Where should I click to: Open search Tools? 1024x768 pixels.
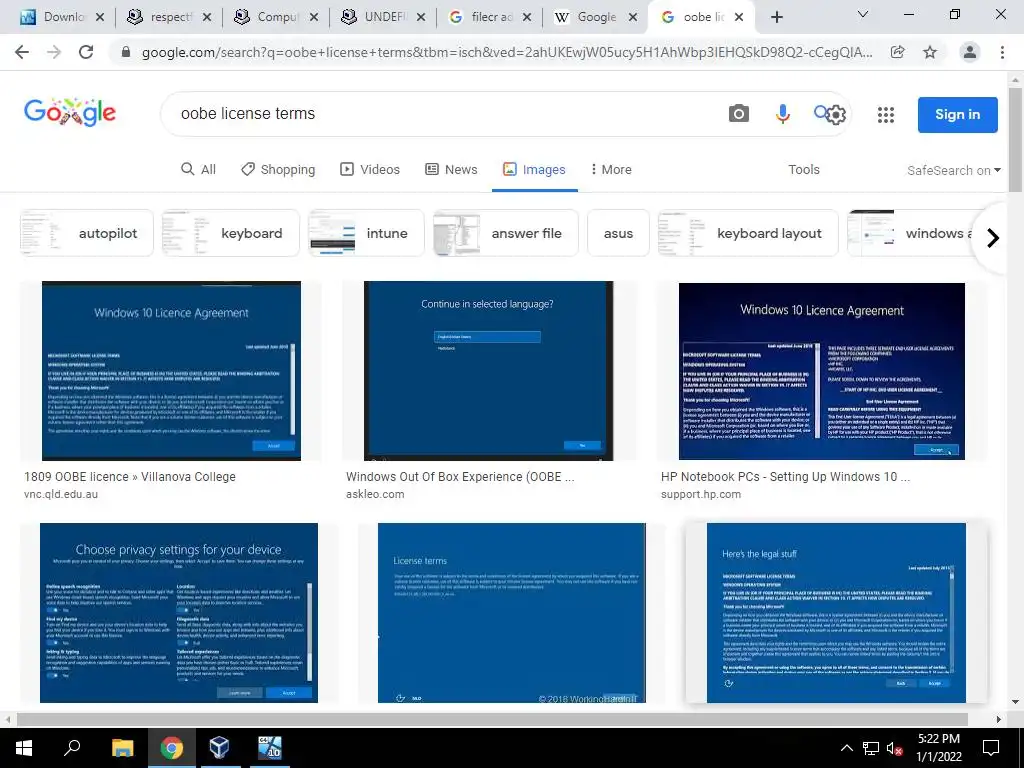803,169
